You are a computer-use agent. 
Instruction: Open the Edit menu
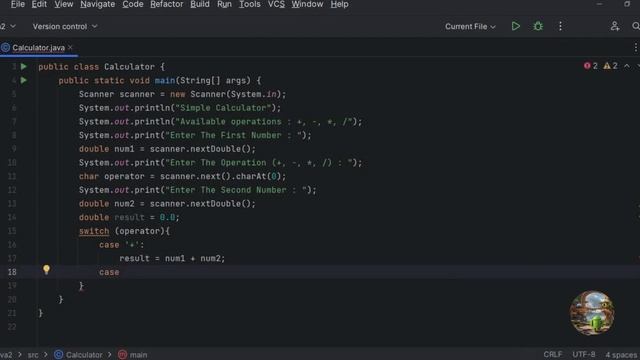[39, 4]
